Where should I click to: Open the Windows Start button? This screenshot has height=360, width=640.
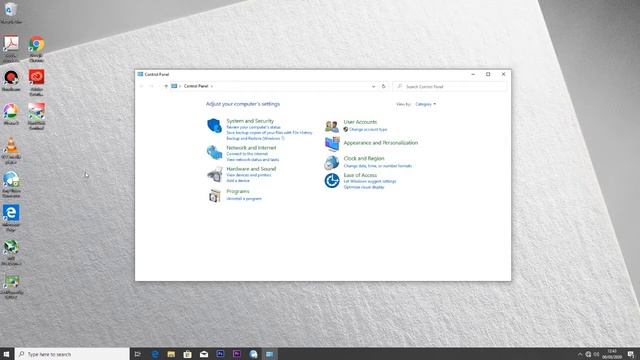coord(7,354)
